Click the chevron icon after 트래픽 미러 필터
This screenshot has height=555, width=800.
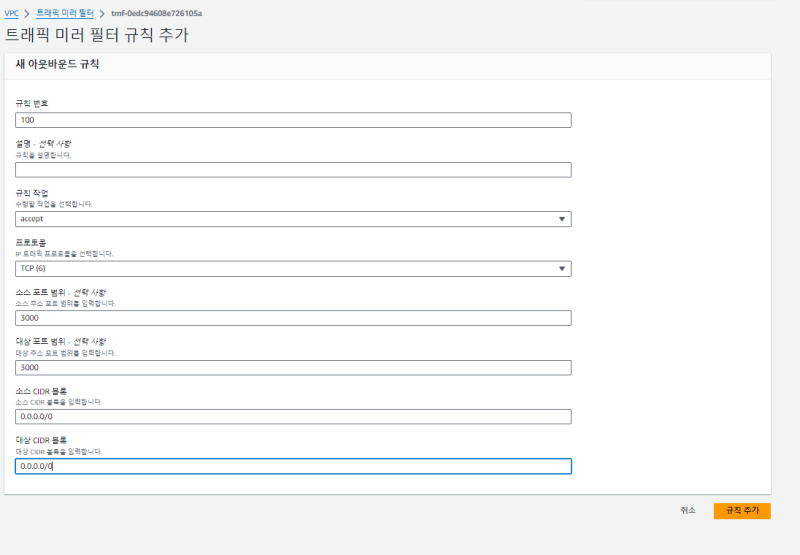click(x=102, y=13)
